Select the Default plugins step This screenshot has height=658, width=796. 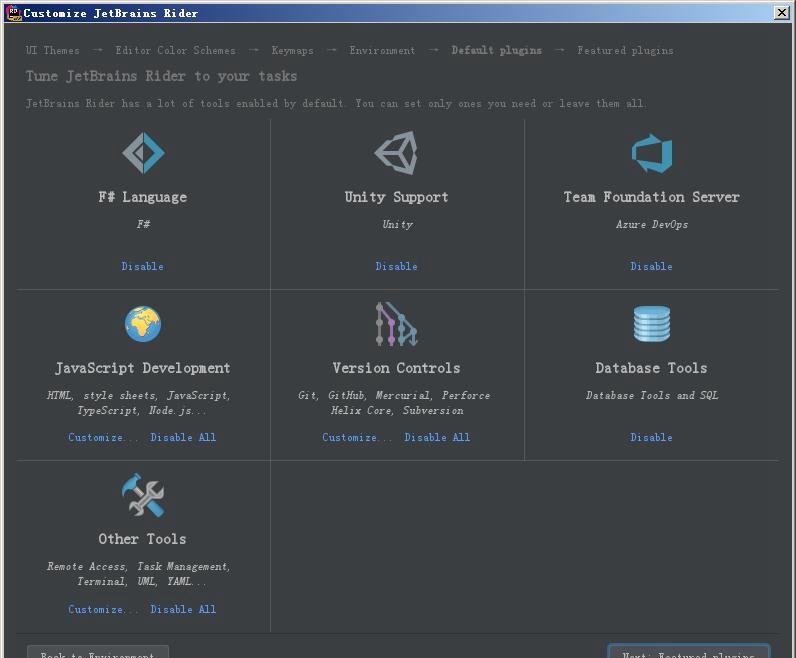click(x=496, y=50)
